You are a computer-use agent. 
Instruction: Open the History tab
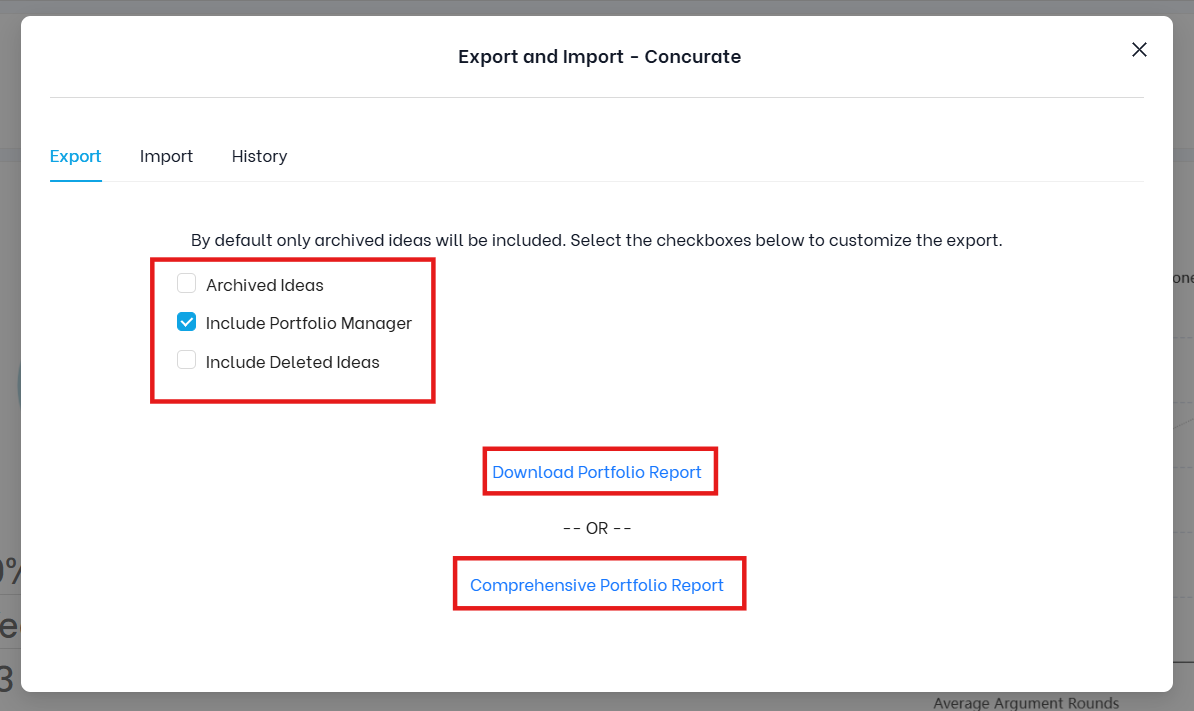pyautogui.click(x=259, y=156)
